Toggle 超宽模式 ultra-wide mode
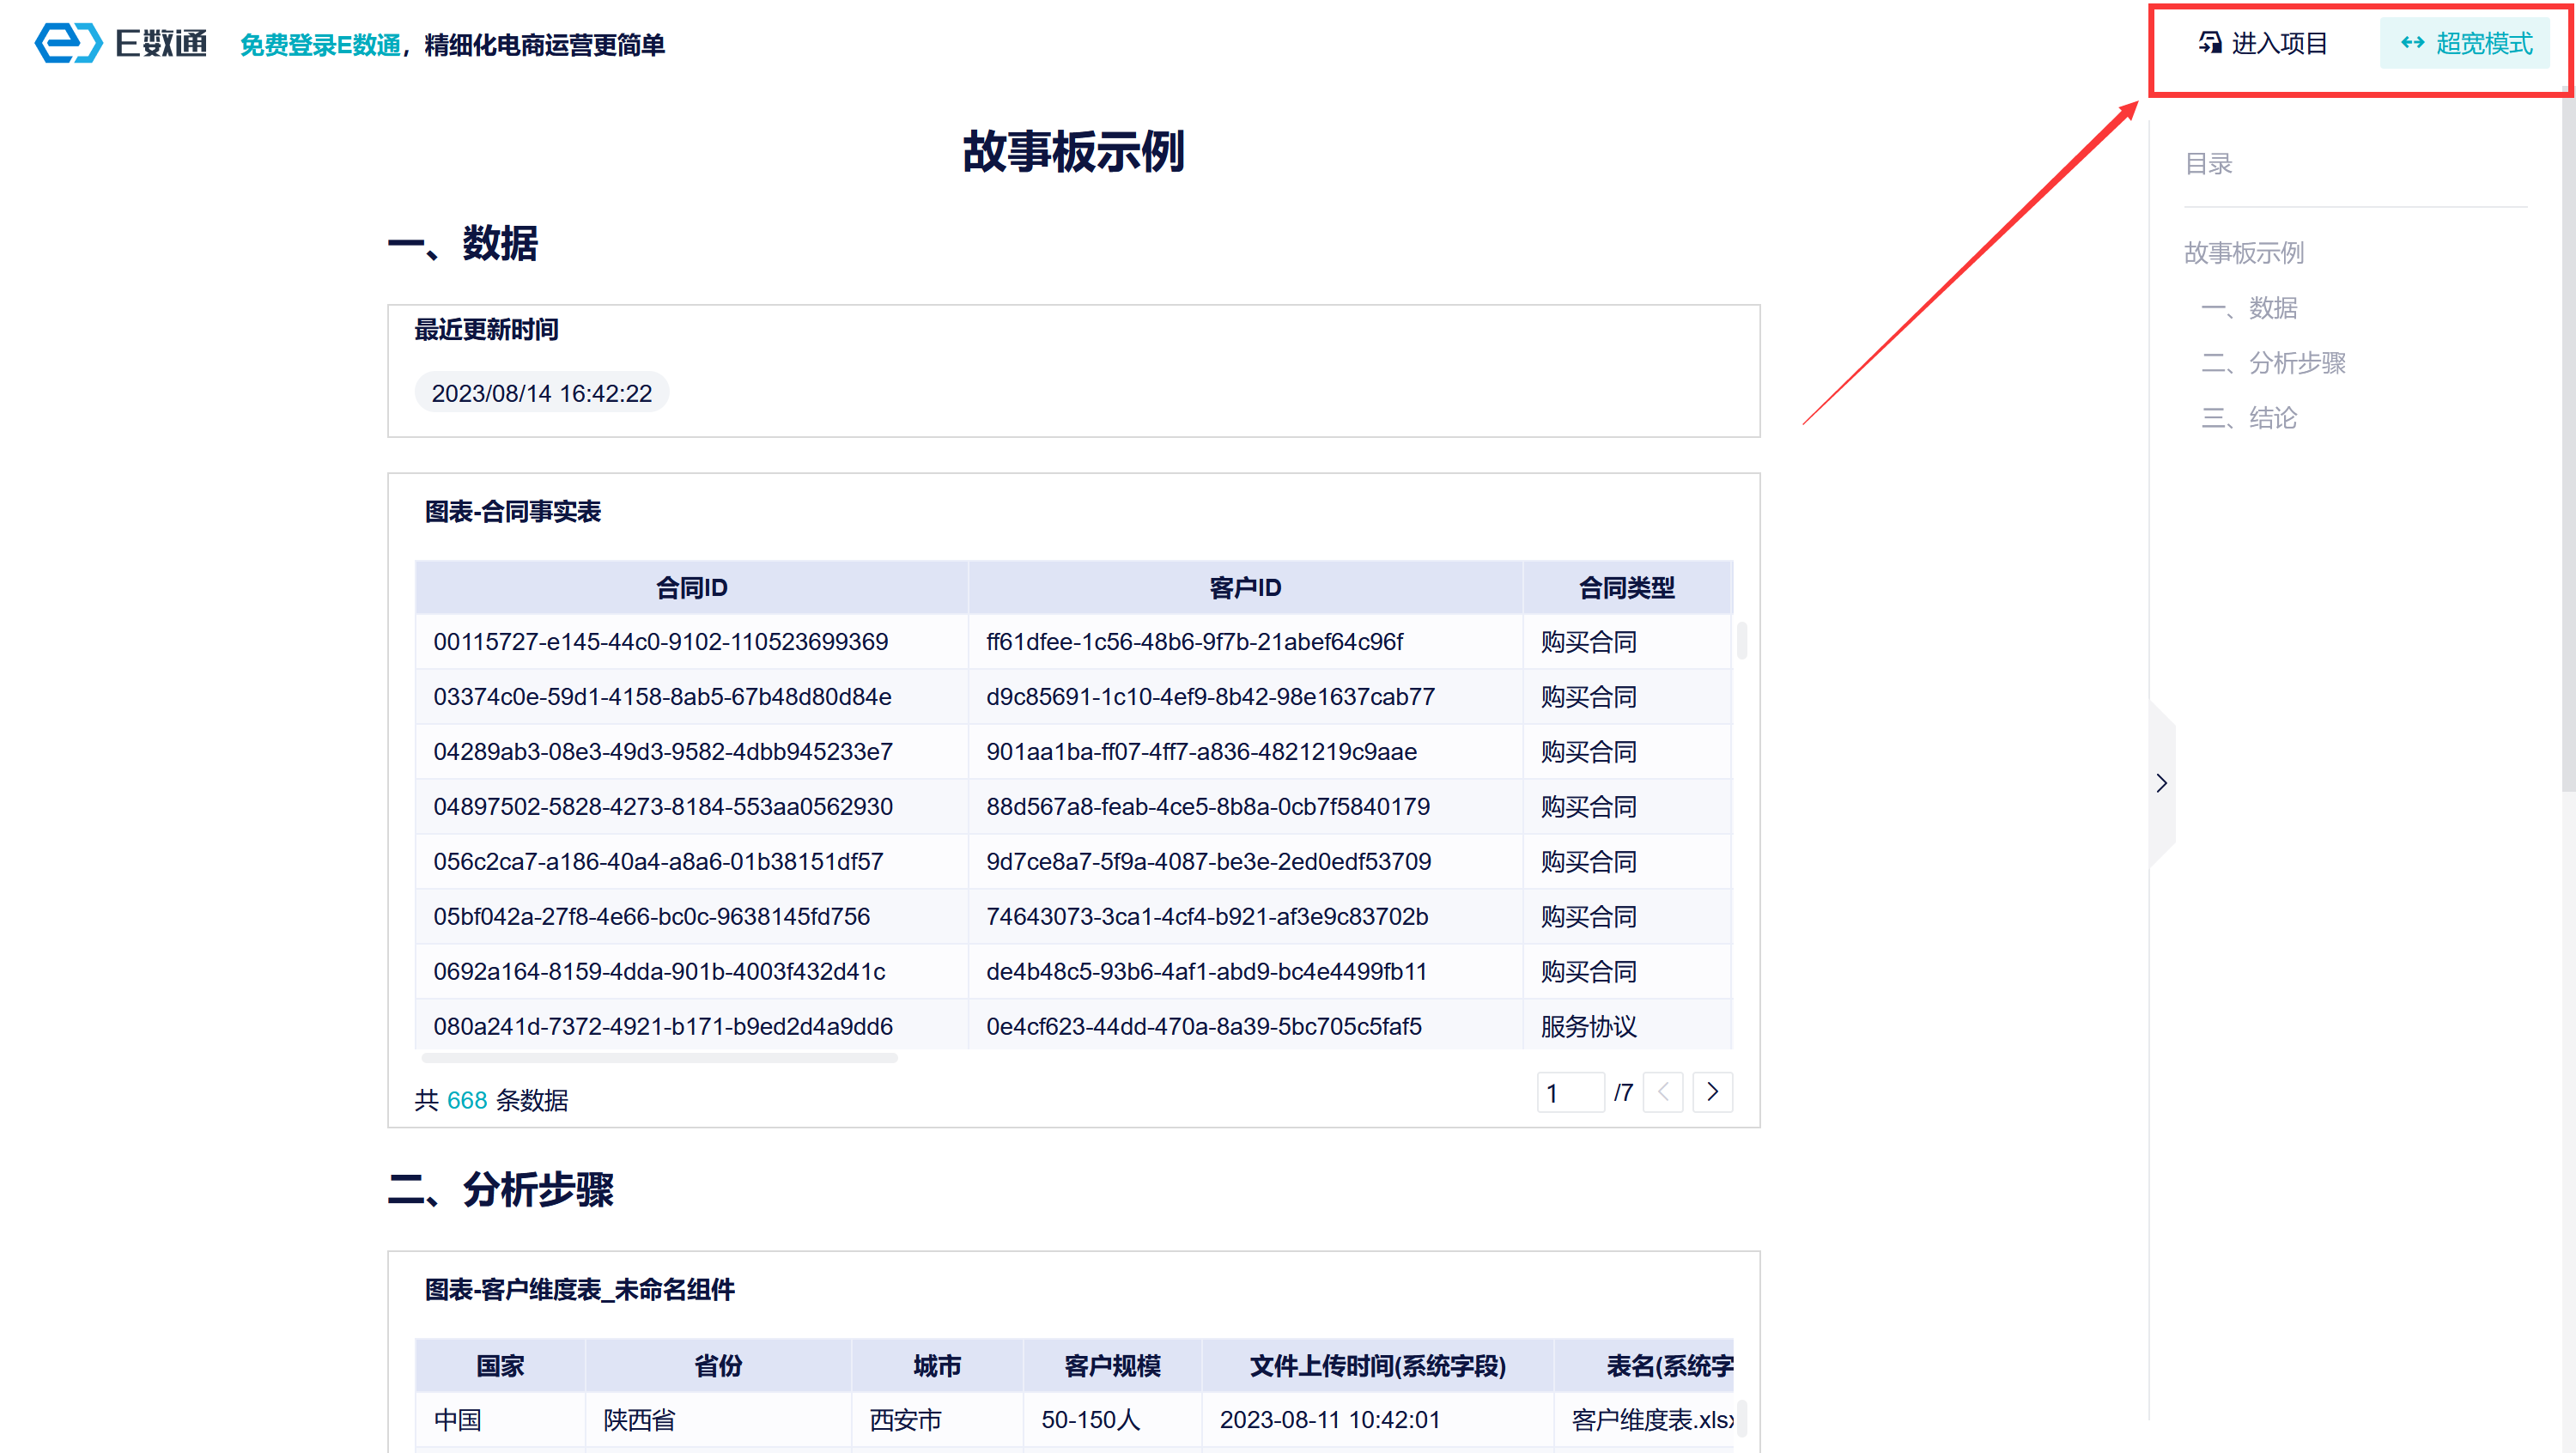2576x1453 pixels. point(2465,43)
